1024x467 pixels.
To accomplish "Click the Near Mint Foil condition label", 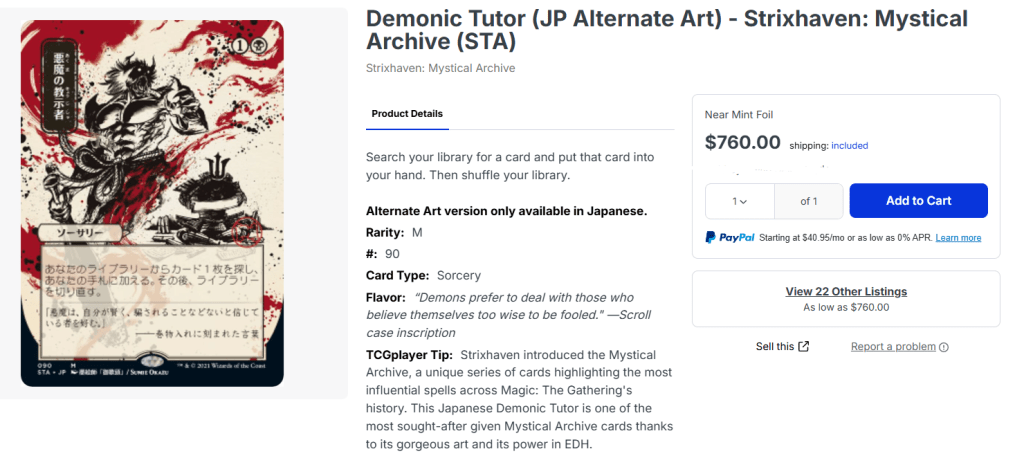I will (739, 115).
